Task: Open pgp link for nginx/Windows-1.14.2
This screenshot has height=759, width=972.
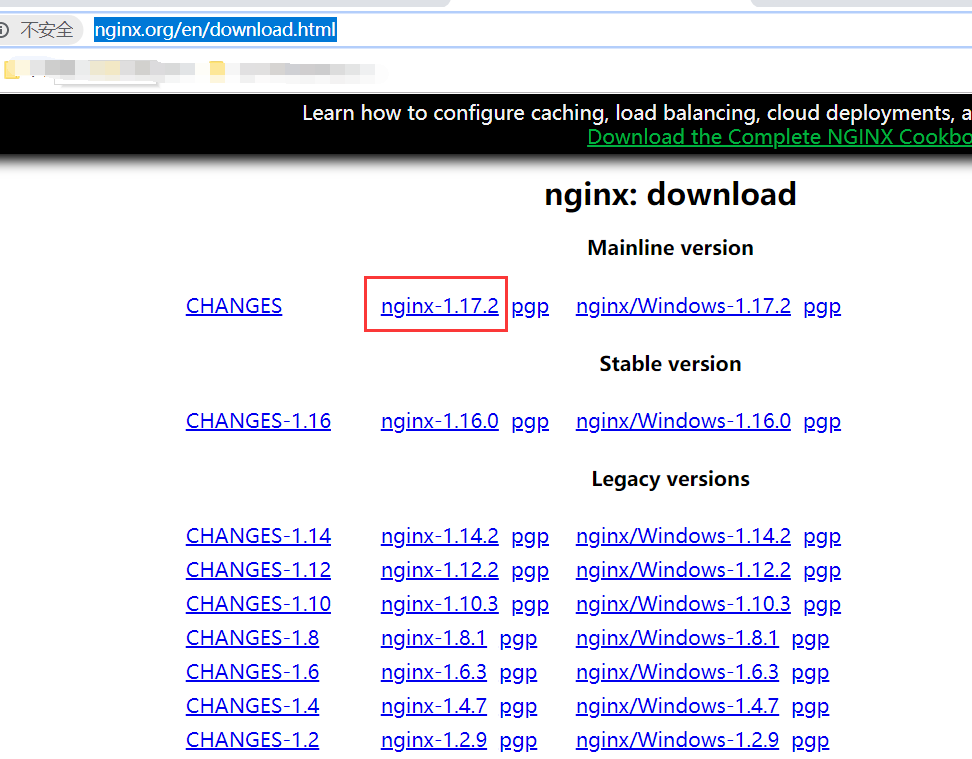Action: (x=822, y=538)
